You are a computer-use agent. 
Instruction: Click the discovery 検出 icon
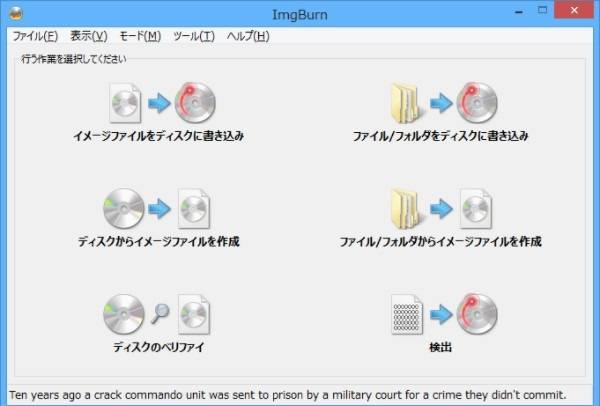(444, 314)
